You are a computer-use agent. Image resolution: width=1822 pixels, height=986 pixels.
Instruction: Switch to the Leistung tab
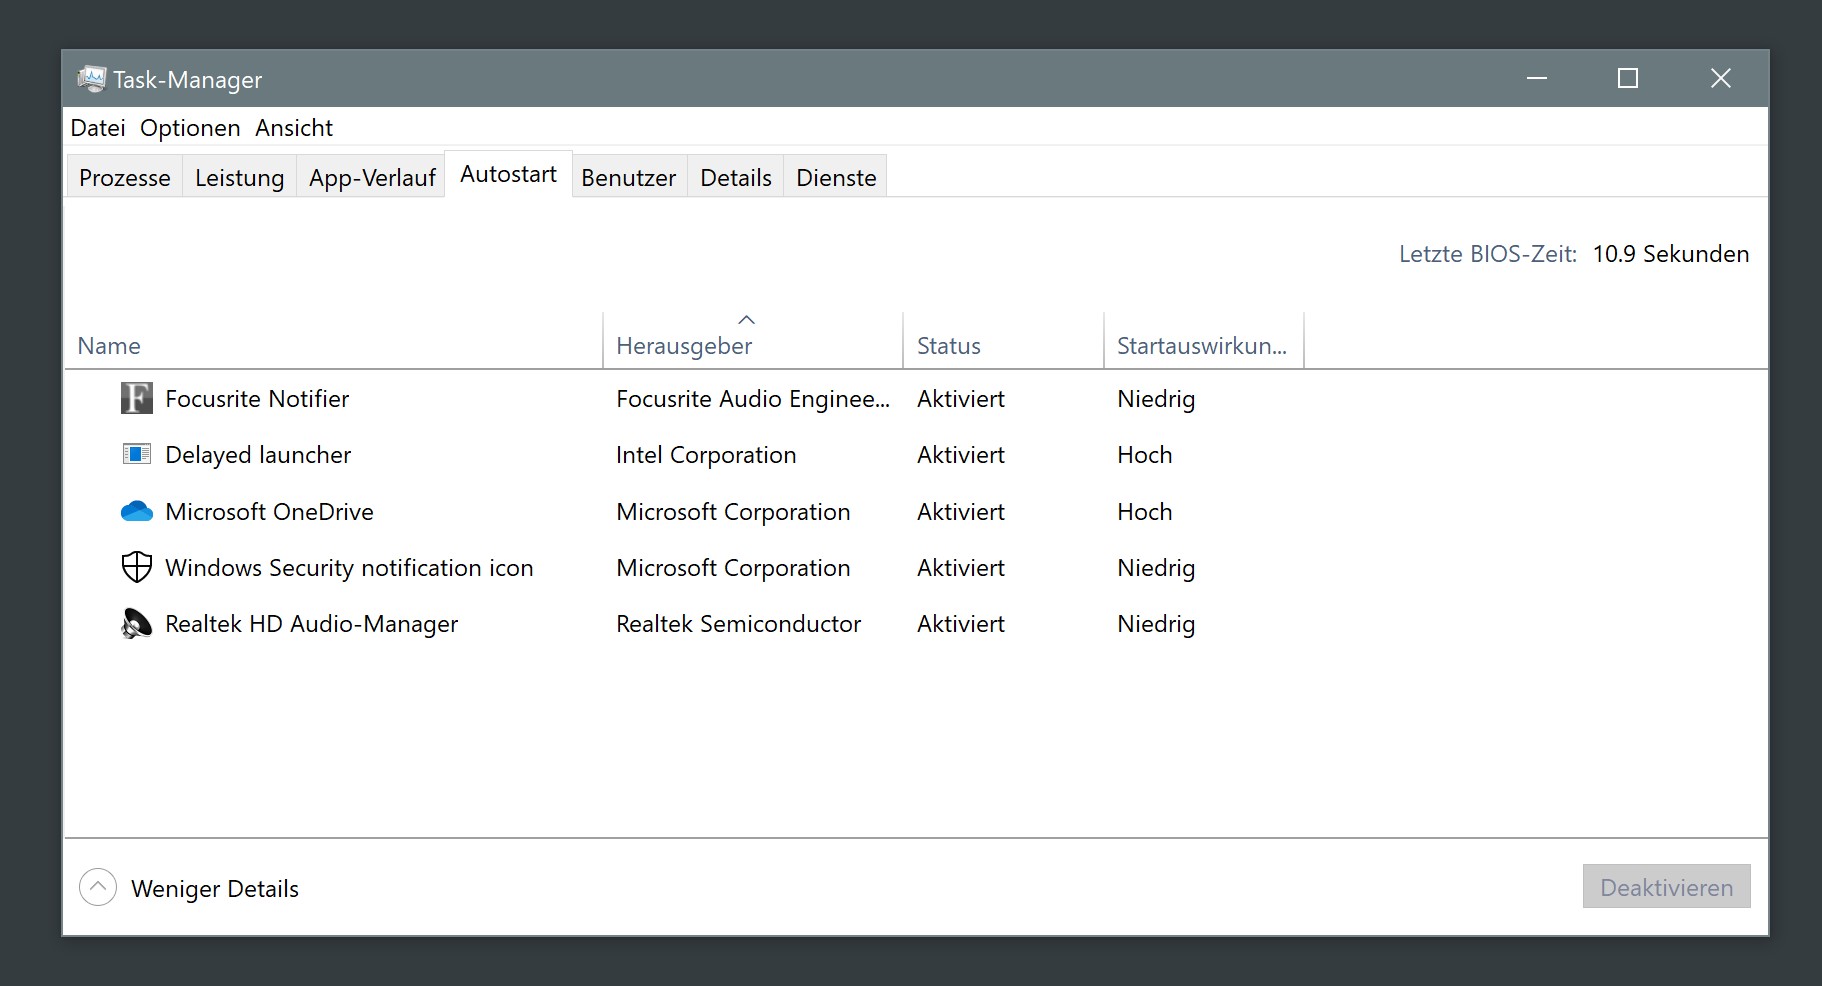coord(239,178)
